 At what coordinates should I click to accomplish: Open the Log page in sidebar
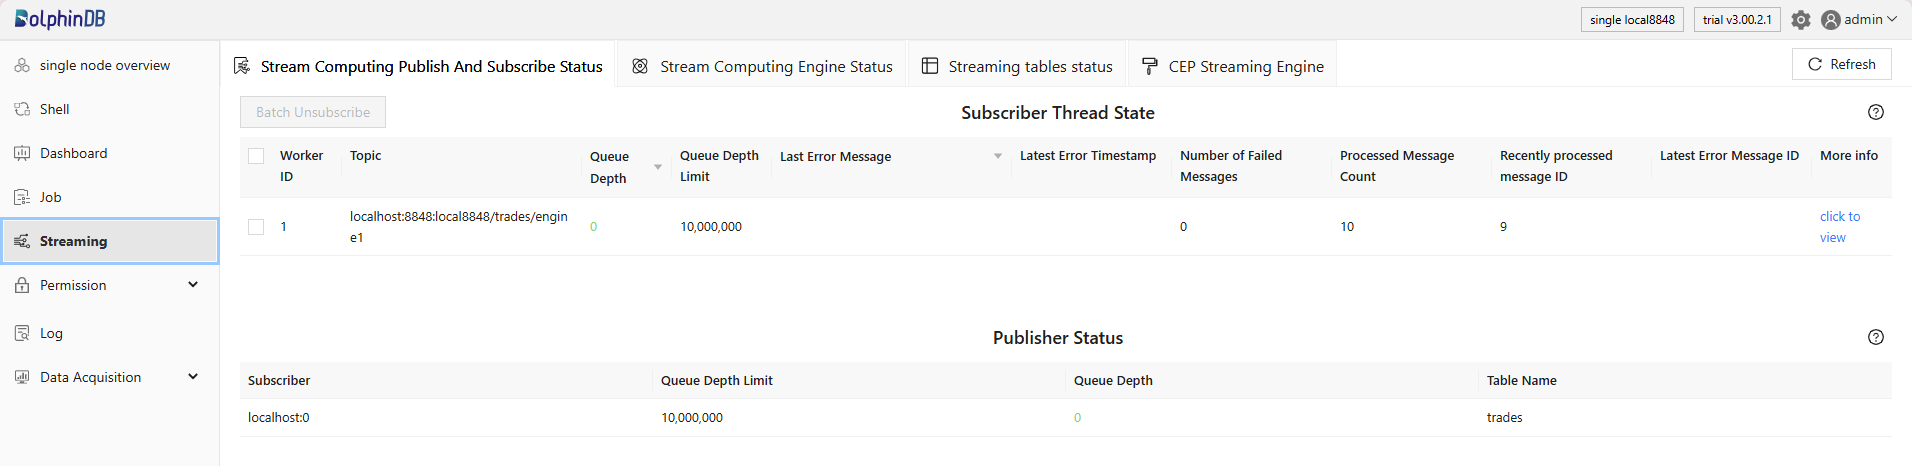[51, 333]
